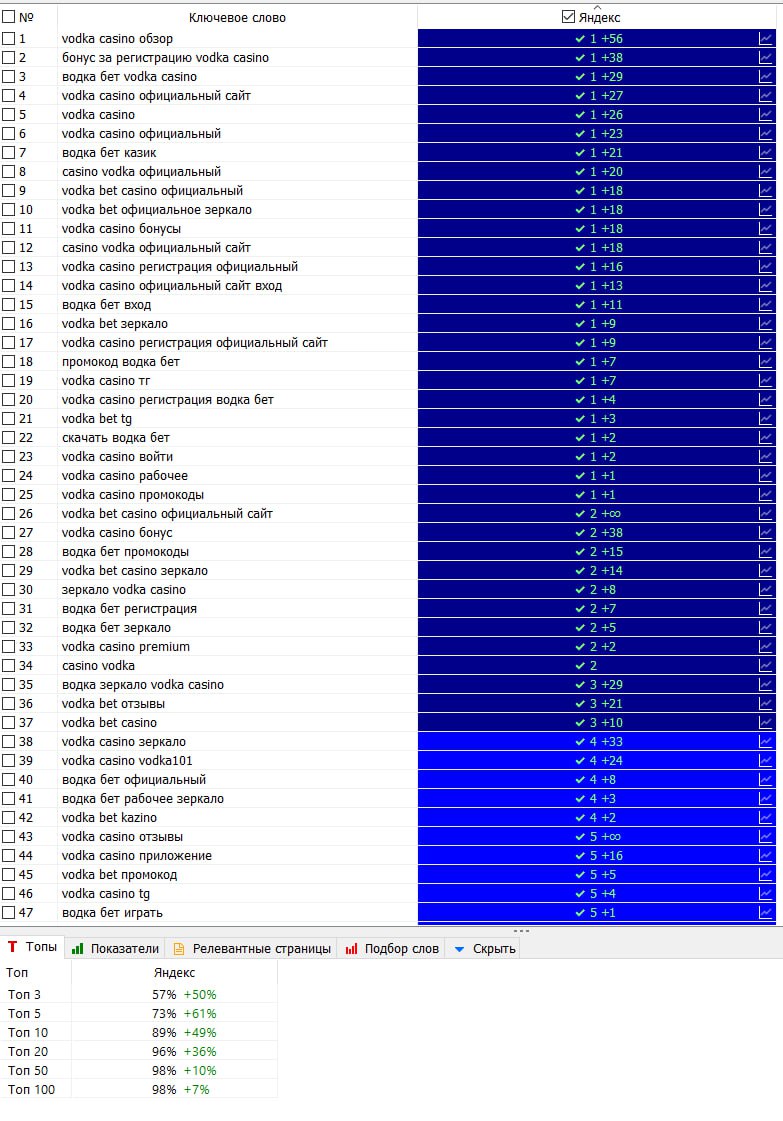Open chart icon for 'vodka casino обзор' row
This screenshot has width=783, height=1121.
pyautogui.click(x=765, y=39)
